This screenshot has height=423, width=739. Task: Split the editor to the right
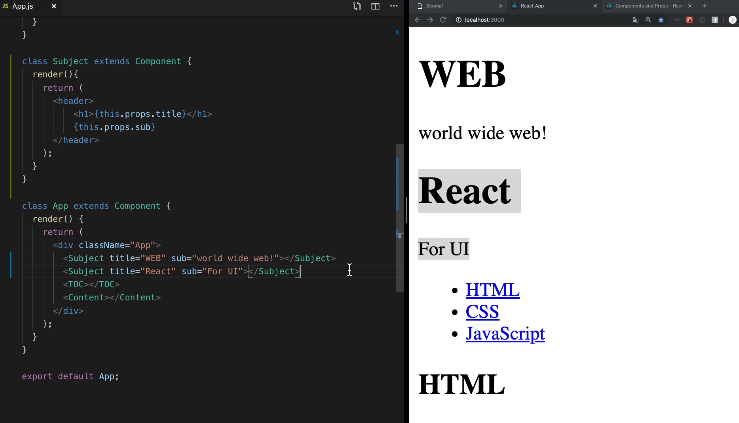click(375, 6)
